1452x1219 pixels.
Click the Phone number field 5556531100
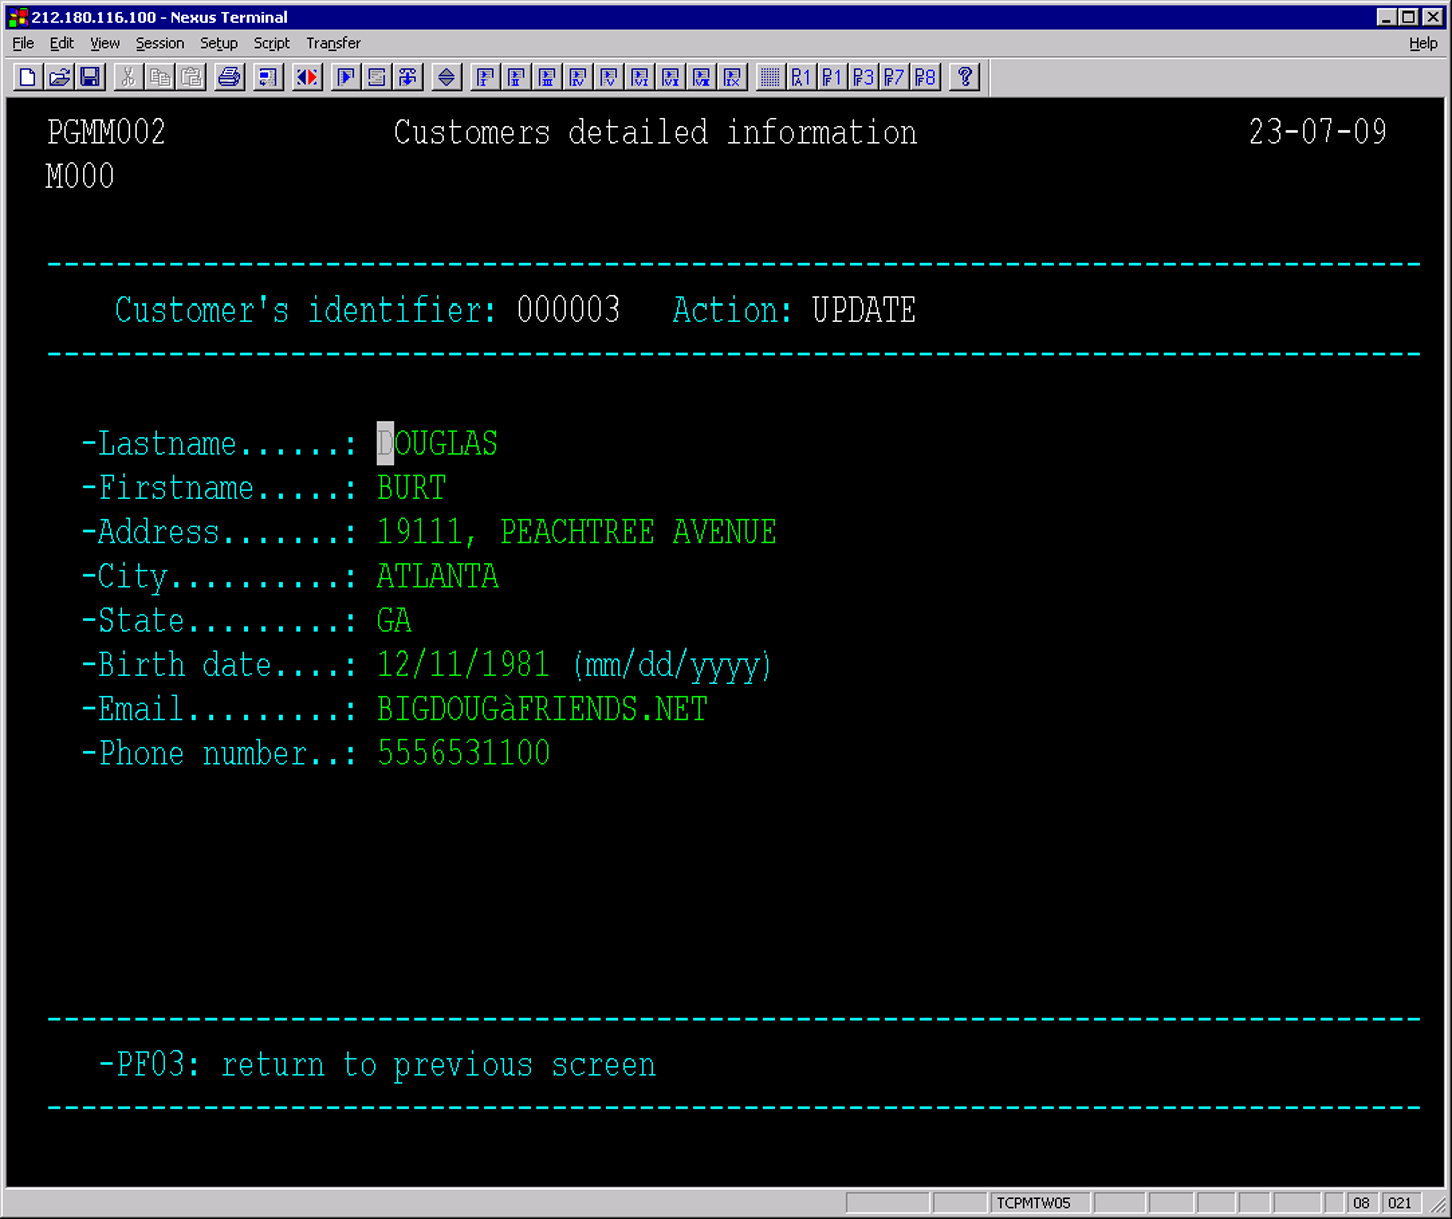(463, 753)
